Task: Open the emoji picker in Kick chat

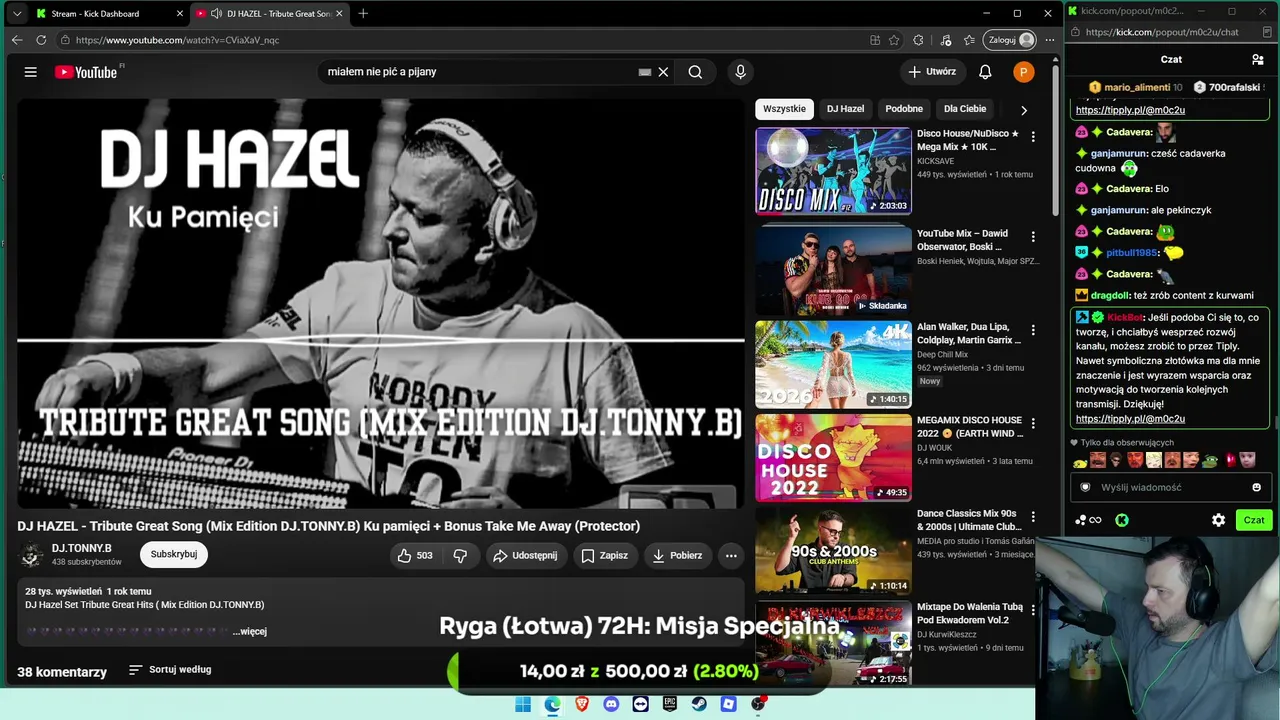Action: point(1257,488)
